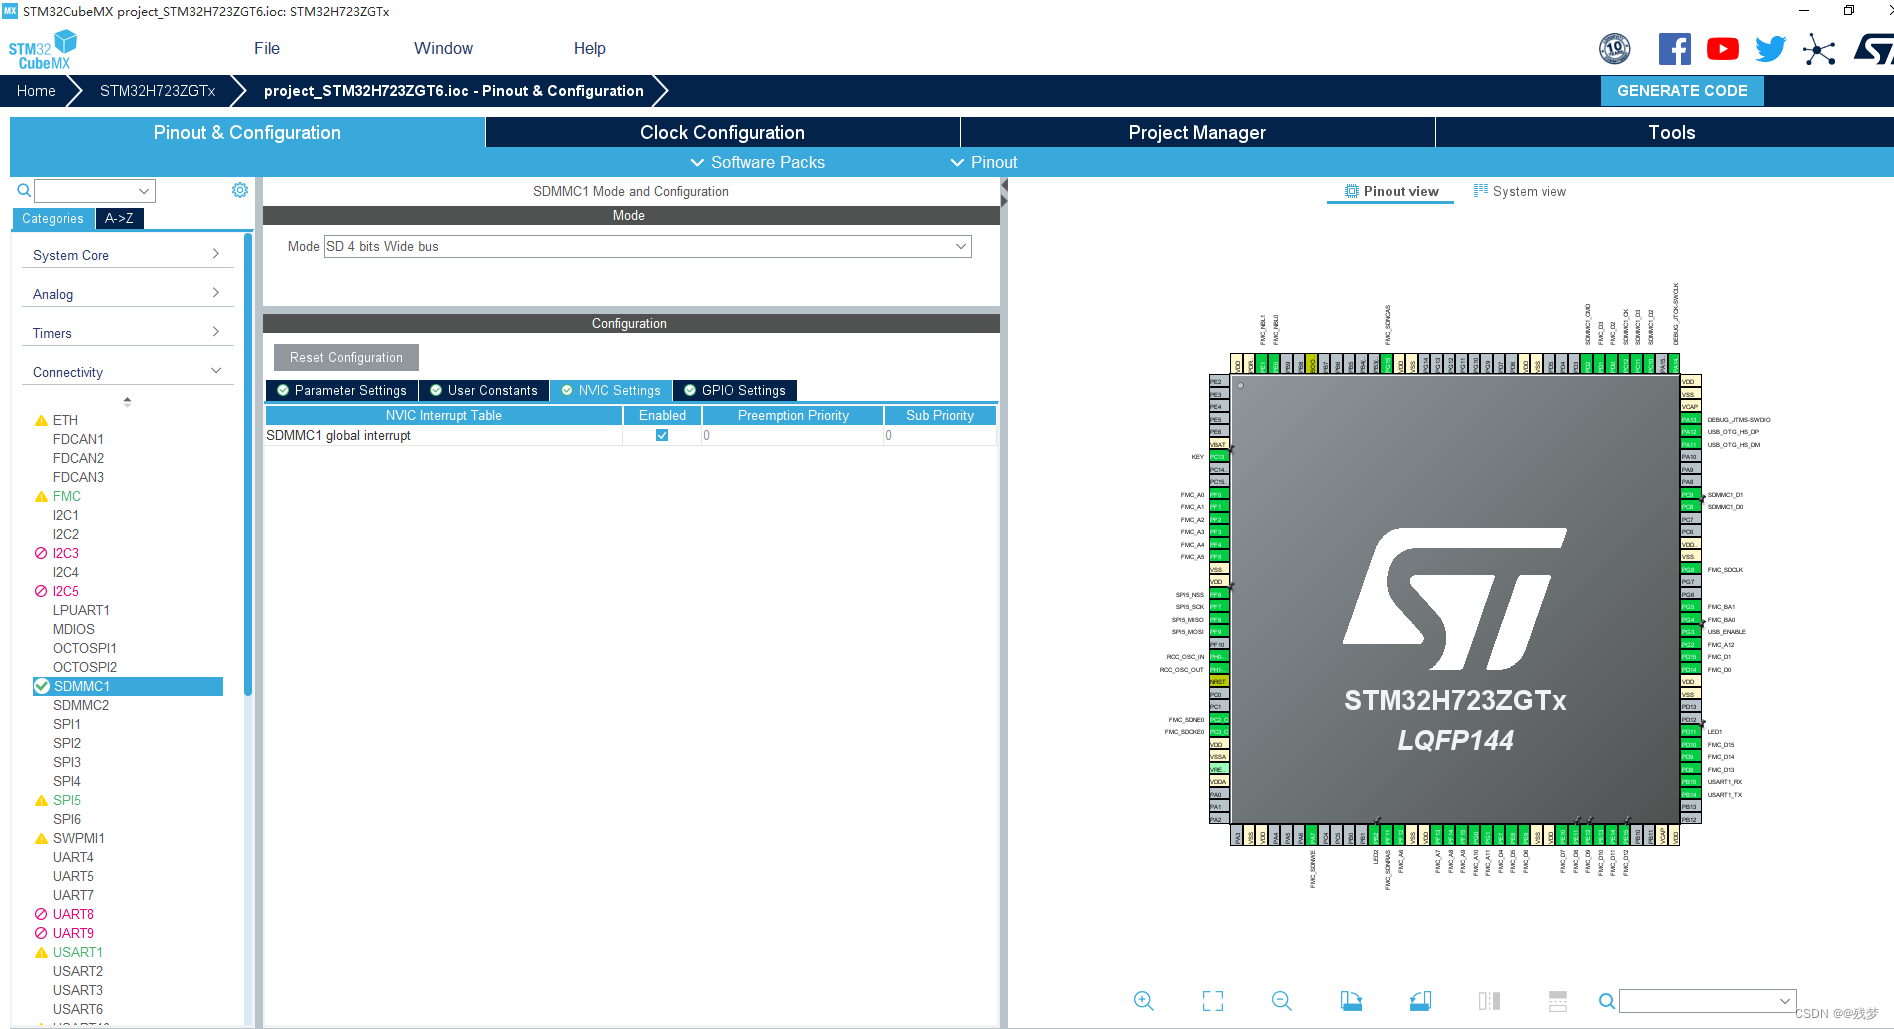
Task: Click the STM32H723ZGTx breadcrumb
Action: click(157, 90)
